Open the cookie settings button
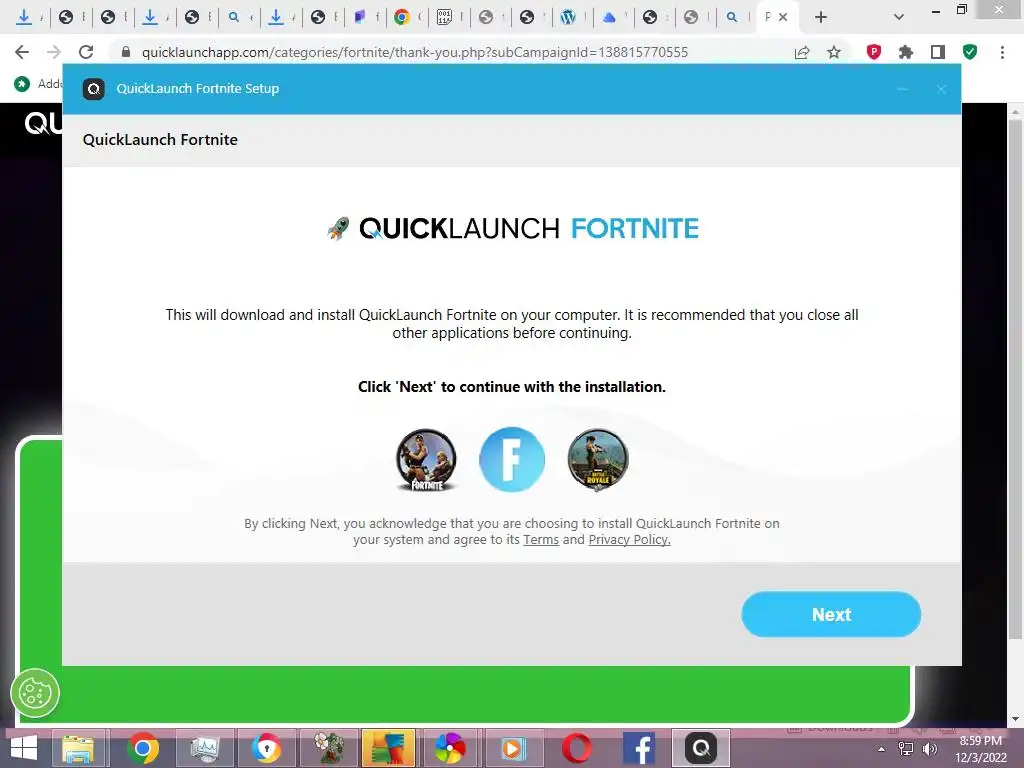This screenshot has width=1024, height=768. pos(35,693)
